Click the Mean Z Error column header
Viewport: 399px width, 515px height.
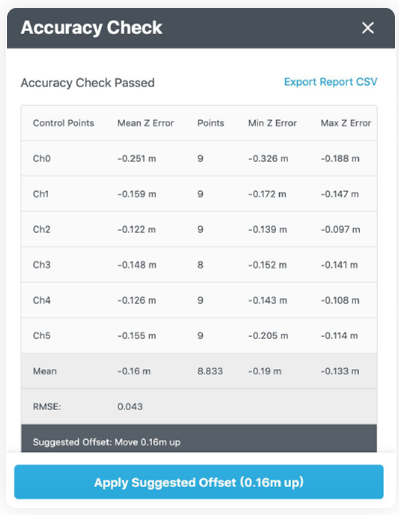tap(145, 123)
